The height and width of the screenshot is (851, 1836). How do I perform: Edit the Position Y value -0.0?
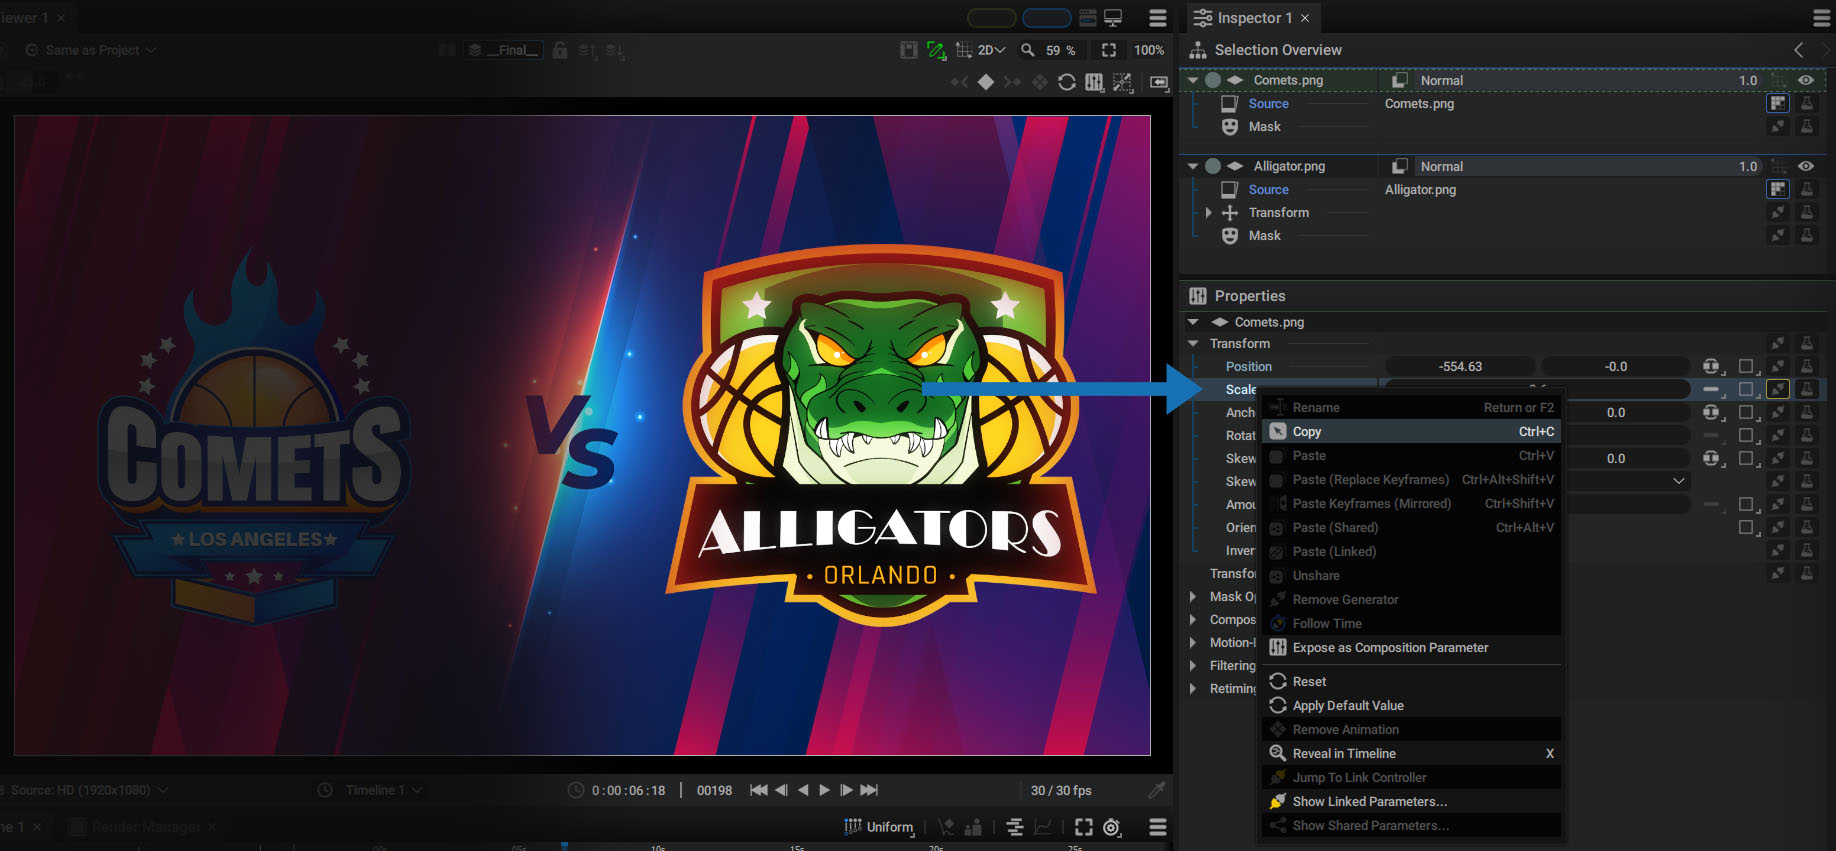(1616, 367)
